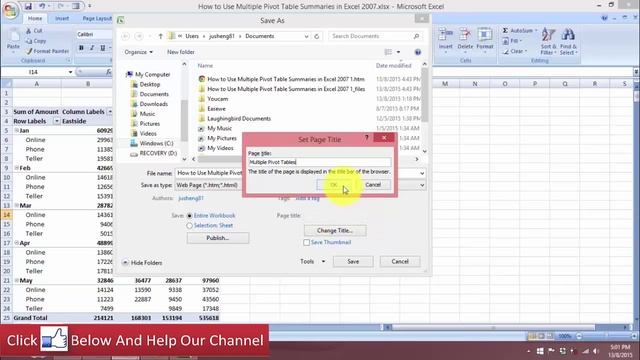Click the Search Documents field
The width and height of the screenshot is (640, 360).
coord(375,36)
